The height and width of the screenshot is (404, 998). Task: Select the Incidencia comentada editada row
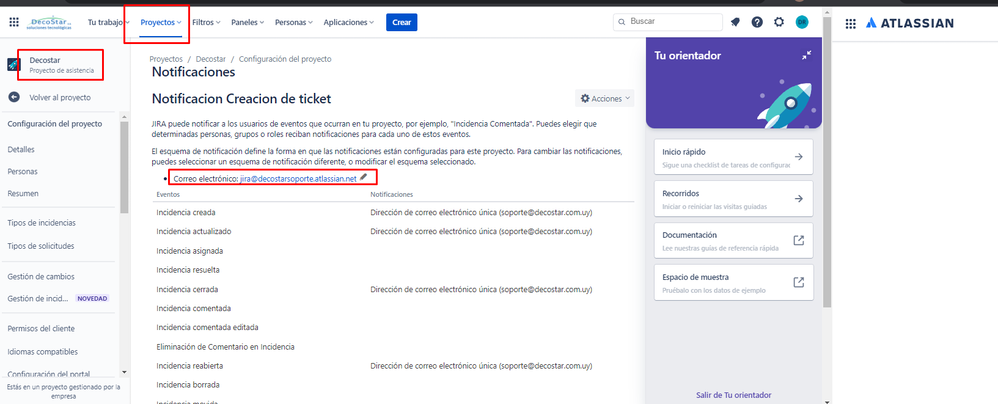(x=393, y=327)
